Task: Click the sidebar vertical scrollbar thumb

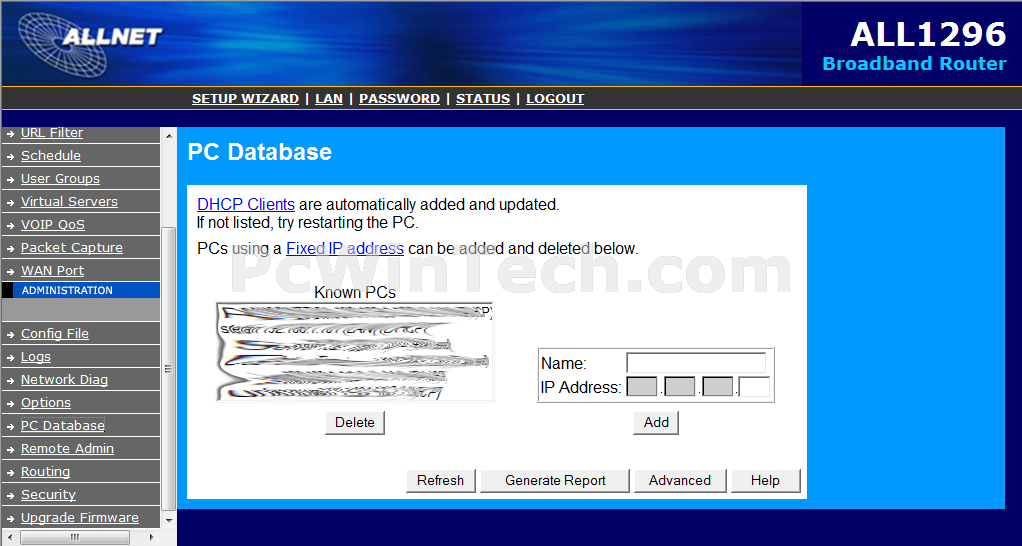Action: (169, 369)
